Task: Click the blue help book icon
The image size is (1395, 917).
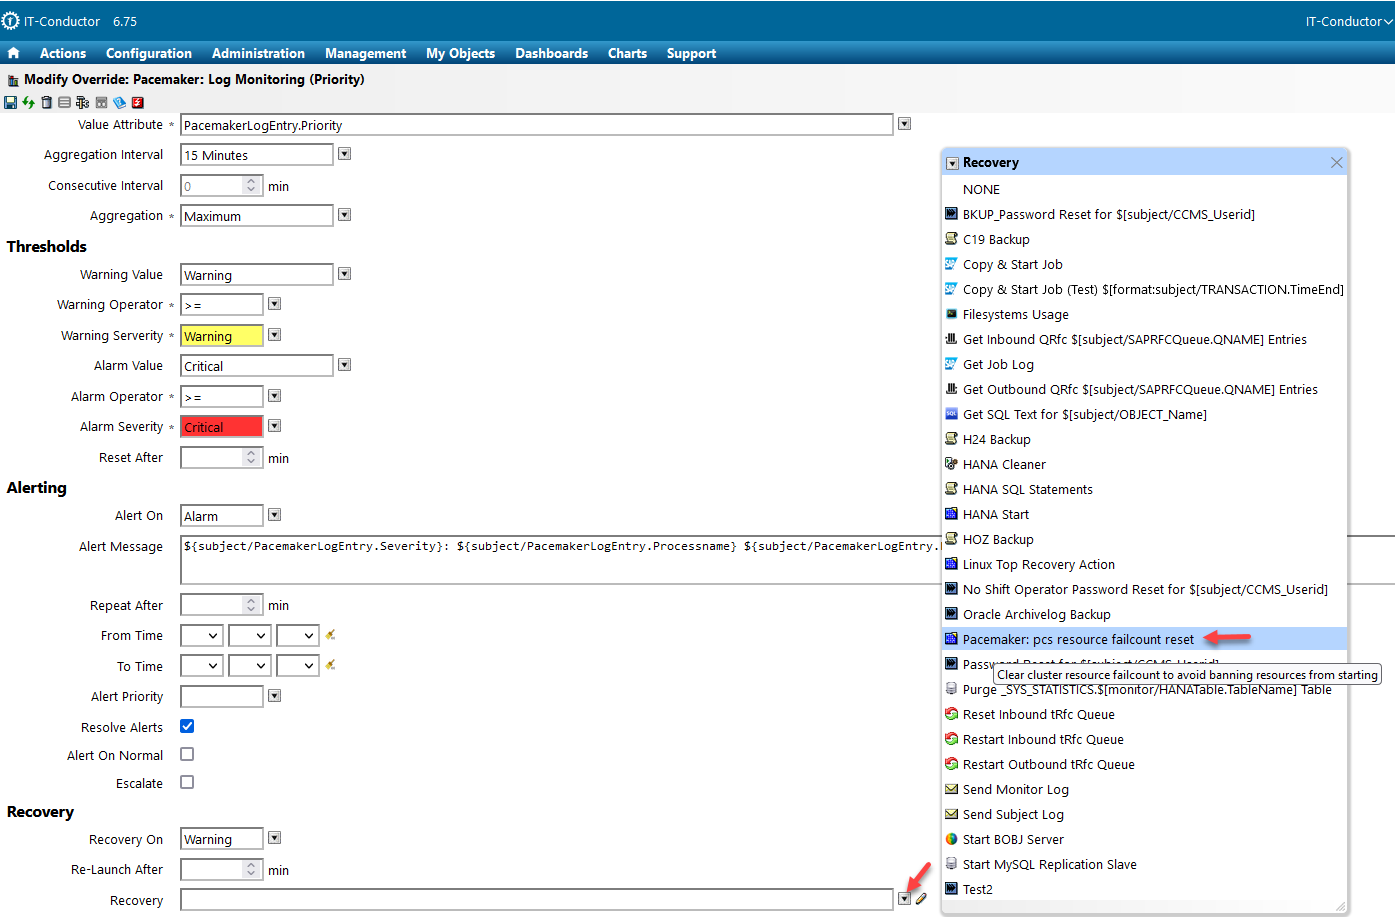Action: pos(120,103)
